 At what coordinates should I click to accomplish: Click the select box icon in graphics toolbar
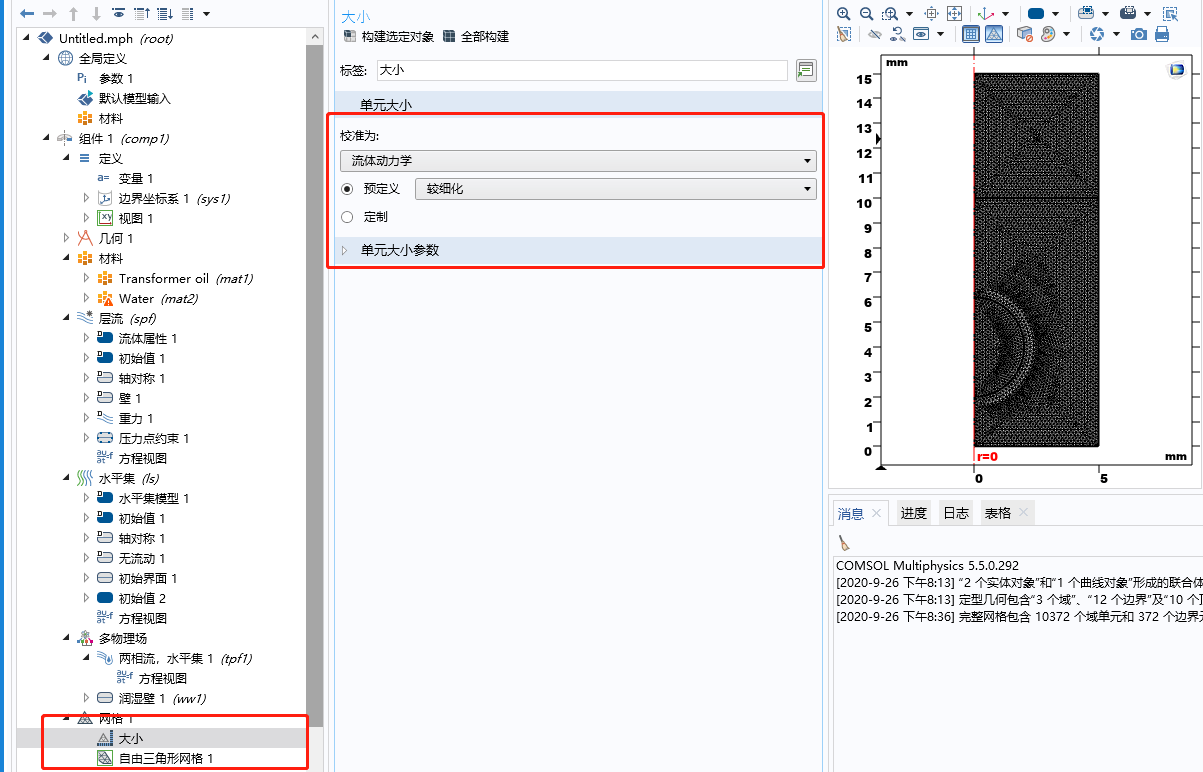click(1170, 14)
